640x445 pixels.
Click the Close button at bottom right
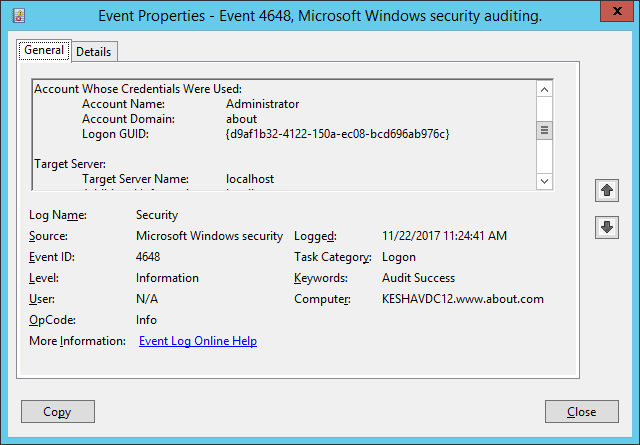[x=582, y=412]
